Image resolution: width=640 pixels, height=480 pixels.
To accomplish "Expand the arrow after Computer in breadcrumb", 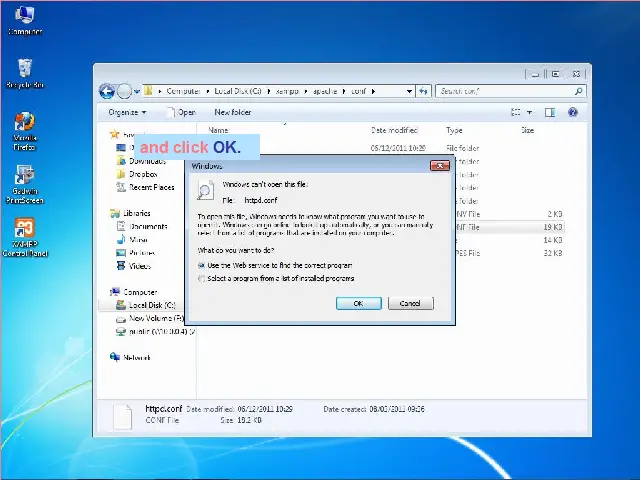I will pos(207,91).
